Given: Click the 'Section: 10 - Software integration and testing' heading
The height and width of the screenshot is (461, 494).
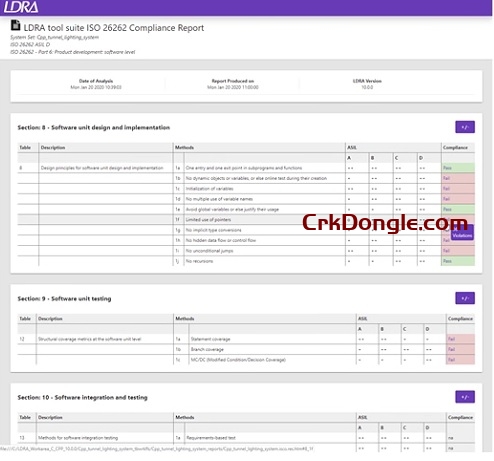Looking at the screenshot, I should (82, 397).
